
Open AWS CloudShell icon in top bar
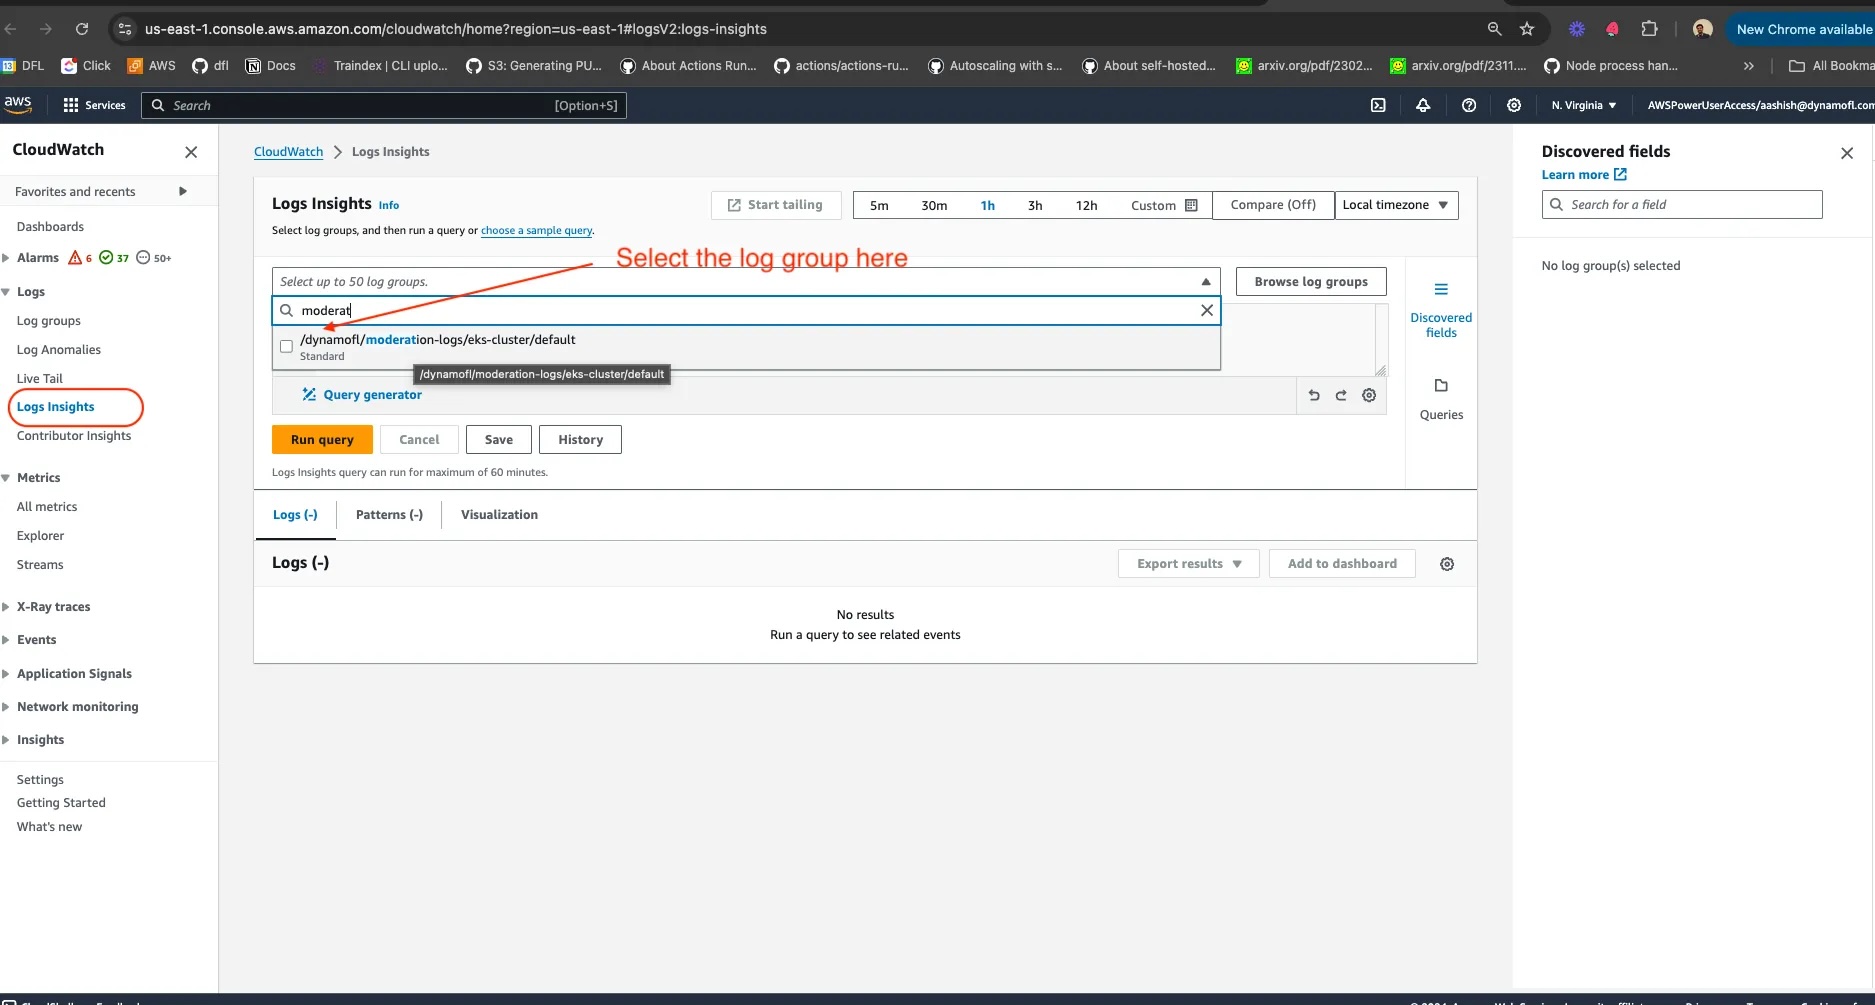click(x=1378, y=105)
